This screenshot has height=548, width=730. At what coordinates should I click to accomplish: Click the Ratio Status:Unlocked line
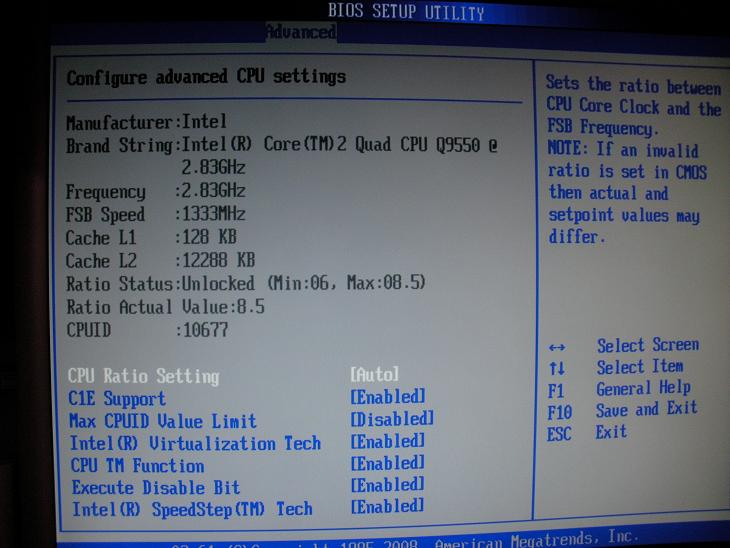246,283
